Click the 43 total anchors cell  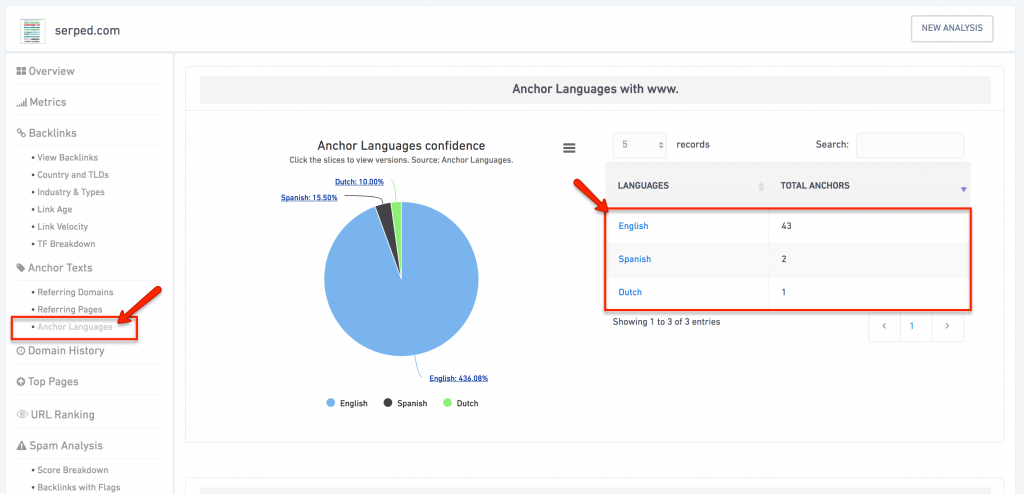coord(869,226)
